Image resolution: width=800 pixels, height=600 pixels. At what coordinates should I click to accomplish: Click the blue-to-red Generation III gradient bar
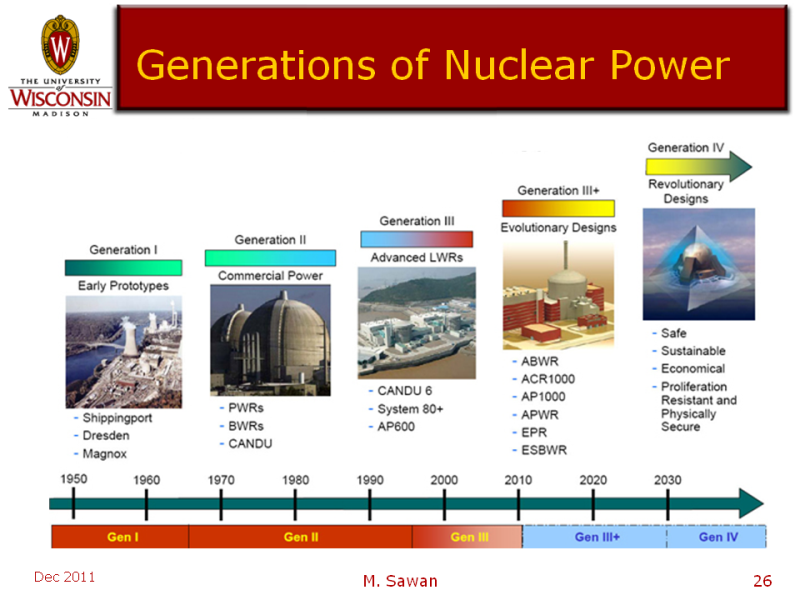pos(416,239)
